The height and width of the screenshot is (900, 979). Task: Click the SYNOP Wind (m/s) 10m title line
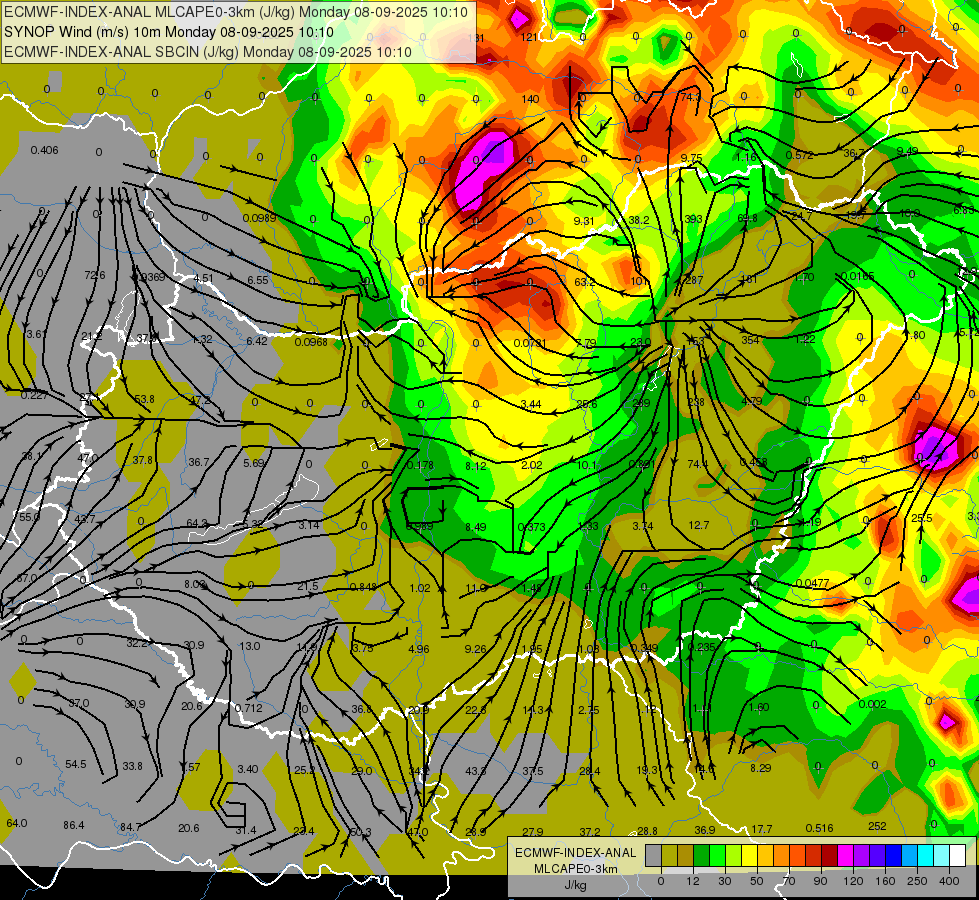click(x=169, y=32)
